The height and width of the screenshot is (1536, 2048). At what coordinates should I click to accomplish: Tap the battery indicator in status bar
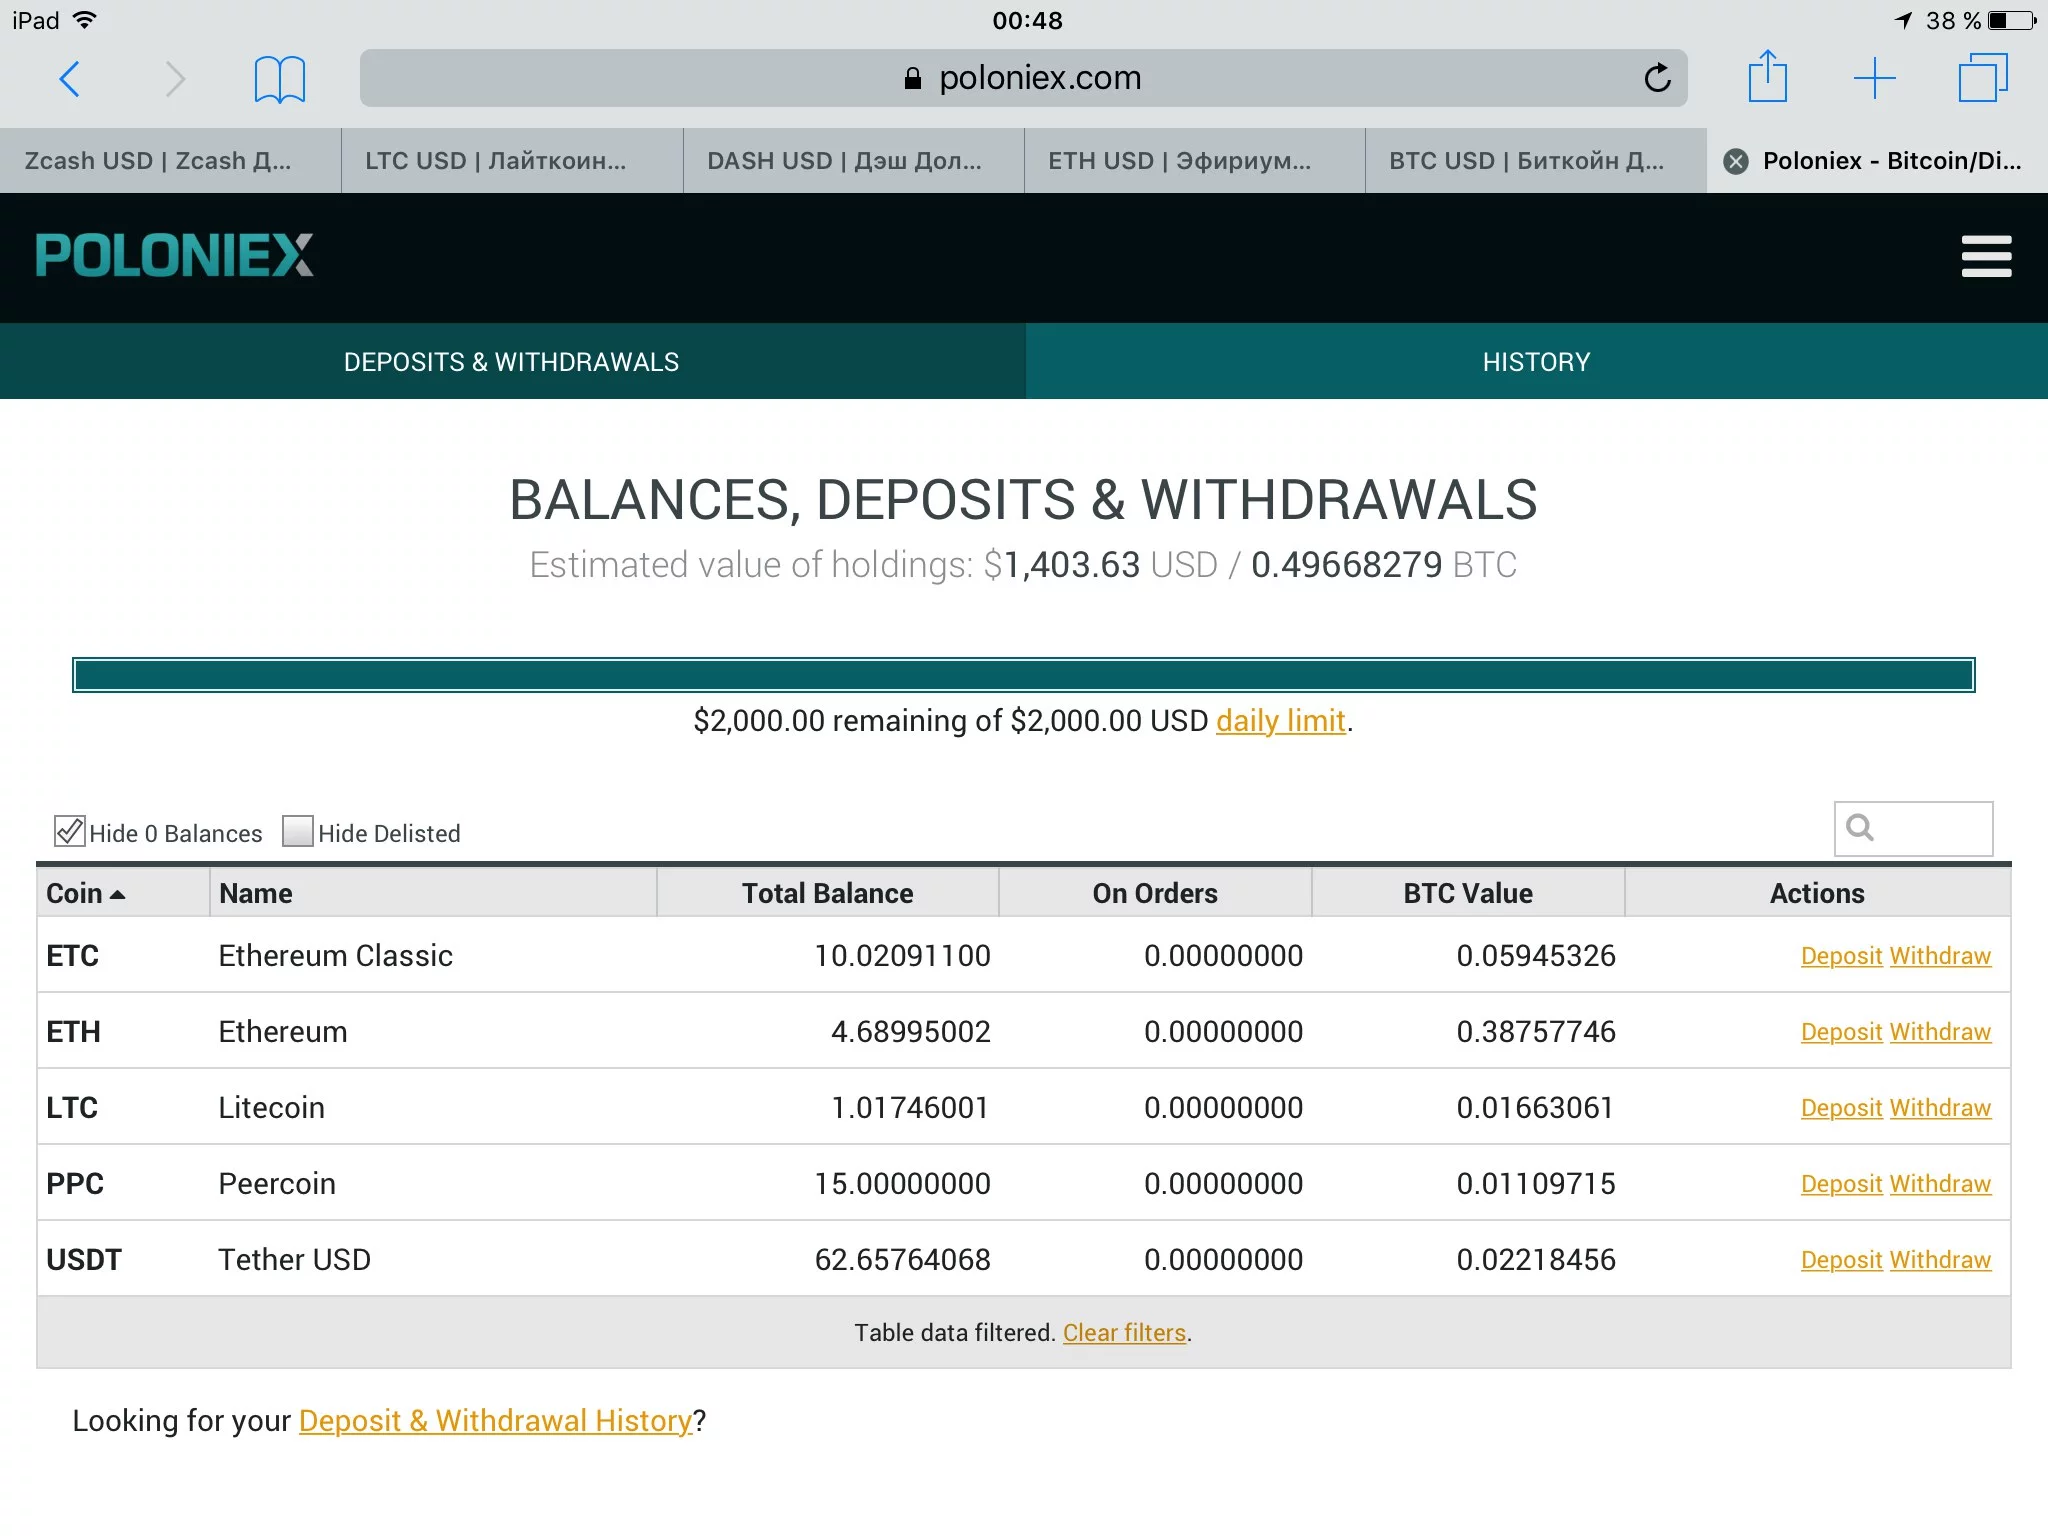2013,20
